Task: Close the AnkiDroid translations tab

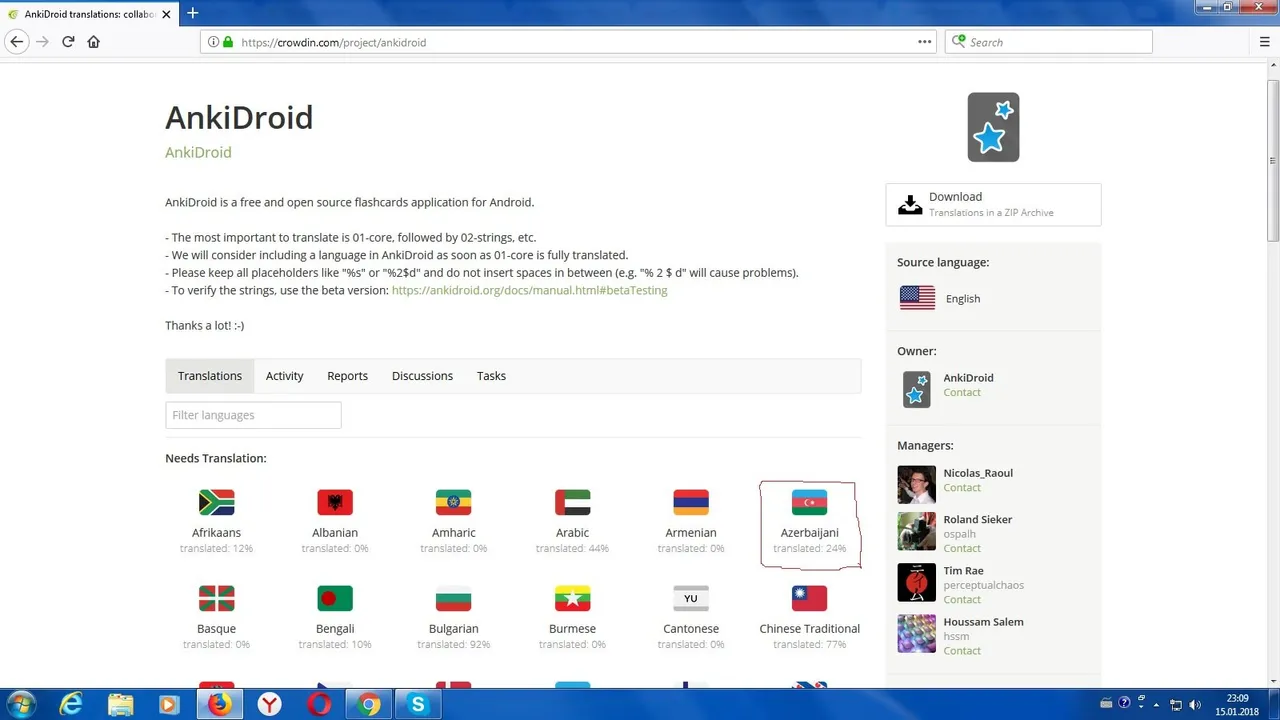Action: [166, 14]
